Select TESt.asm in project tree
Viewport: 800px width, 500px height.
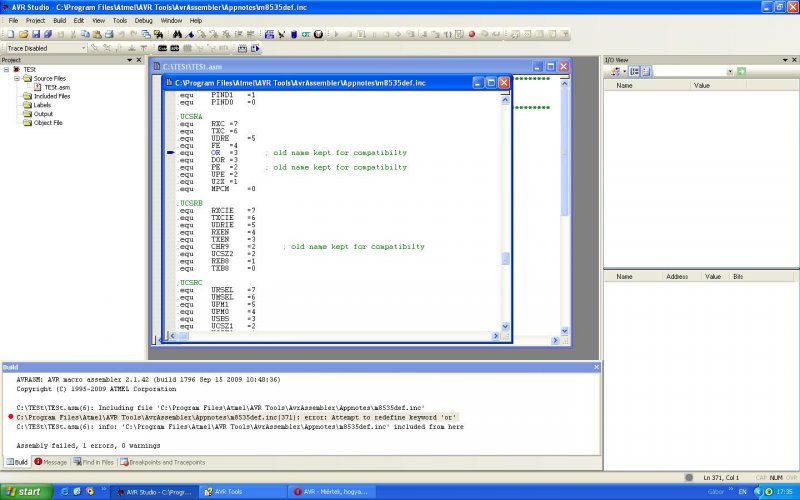coord(57,87)
